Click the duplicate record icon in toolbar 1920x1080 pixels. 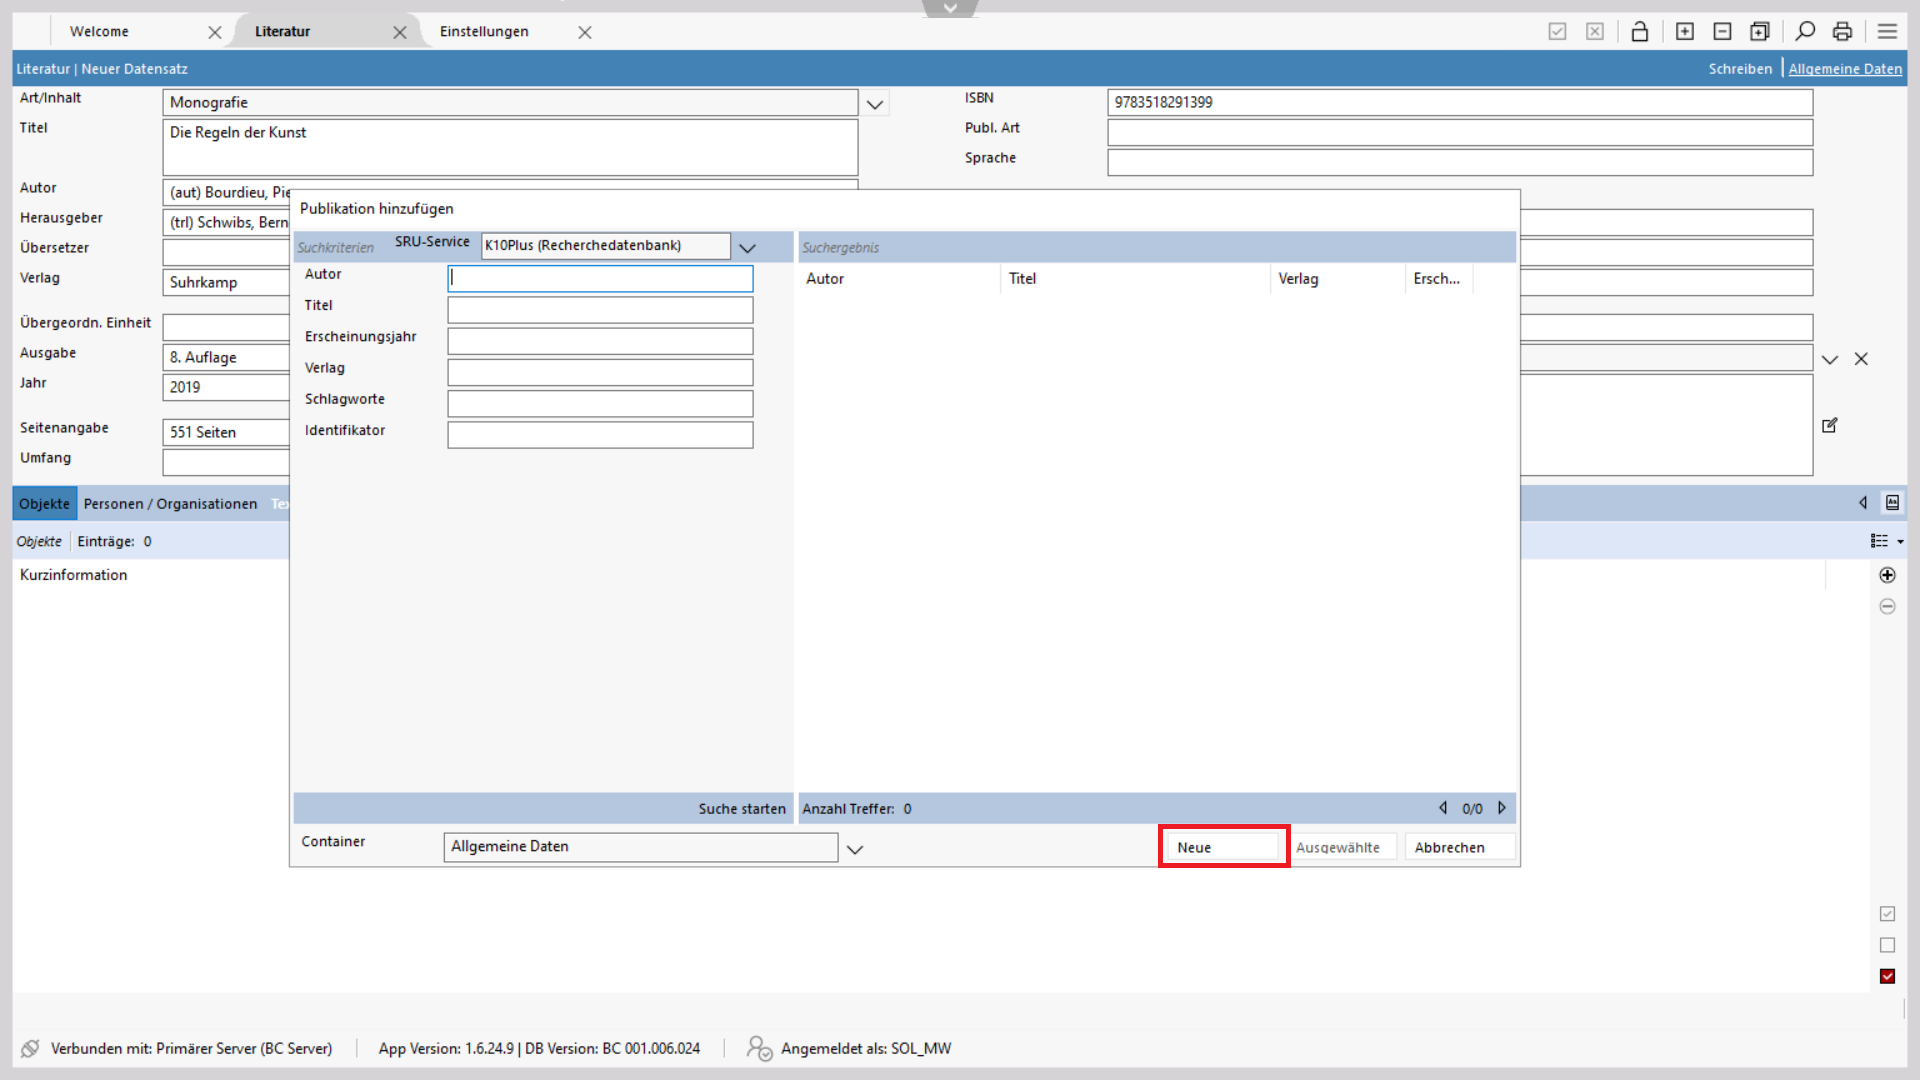click(x=1760, y=32)
